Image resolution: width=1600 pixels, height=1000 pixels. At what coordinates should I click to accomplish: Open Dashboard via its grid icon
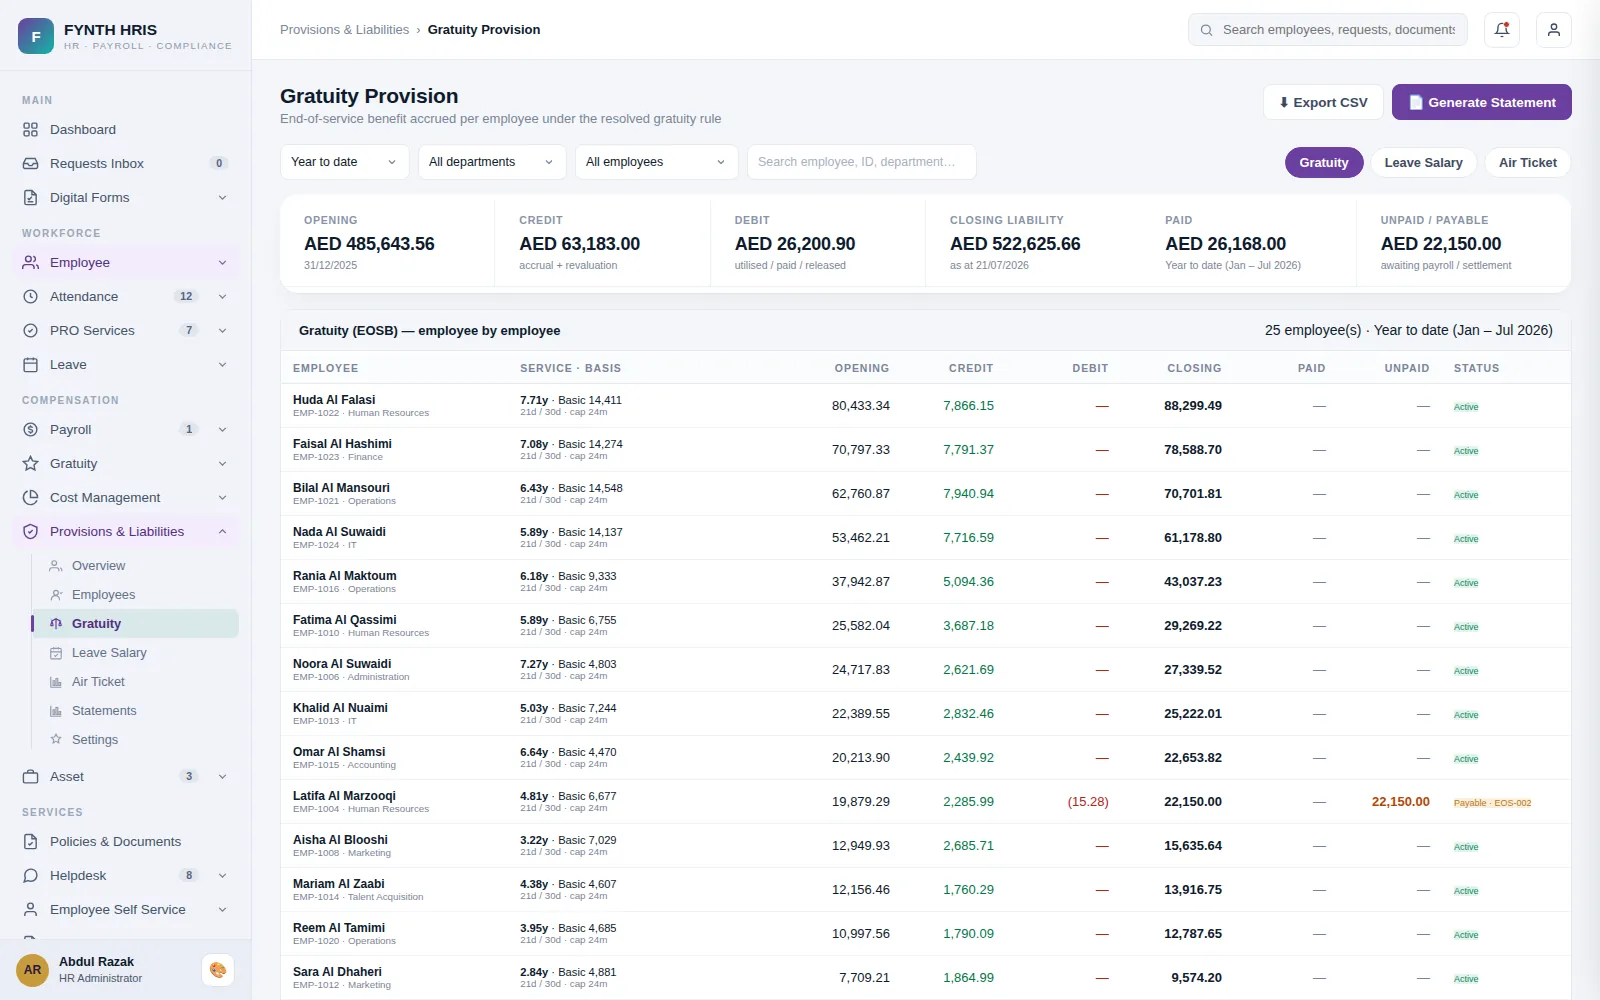[30, 130]
